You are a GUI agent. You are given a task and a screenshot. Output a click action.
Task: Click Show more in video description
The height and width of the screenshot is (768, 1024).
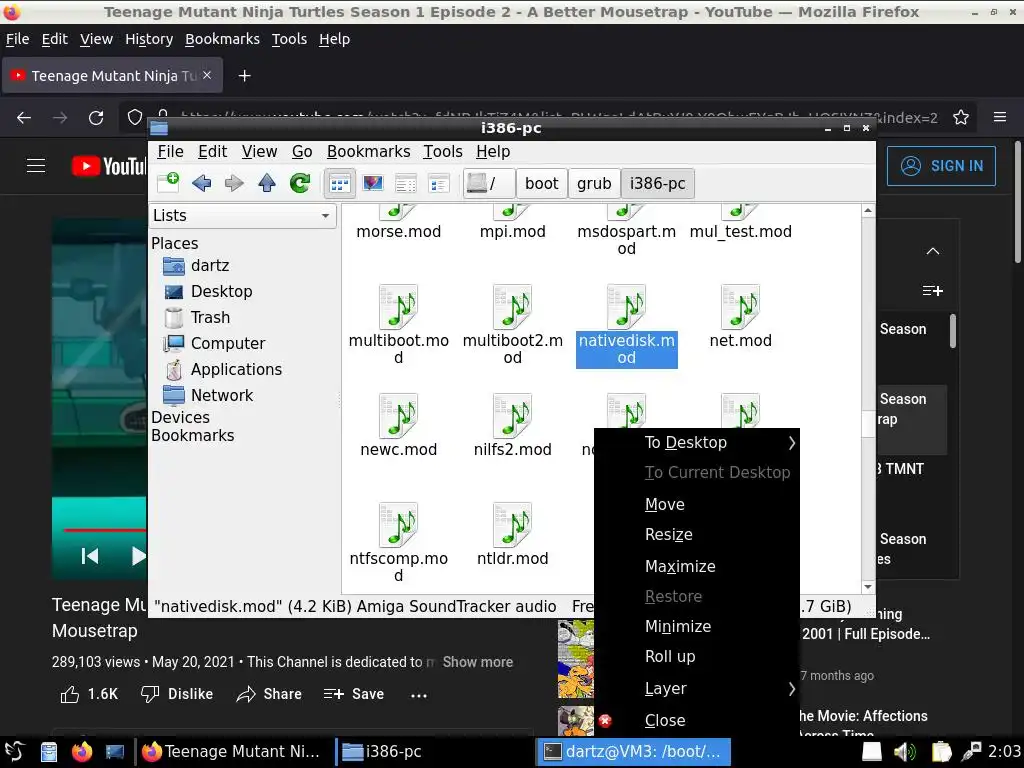pos(477,662)
